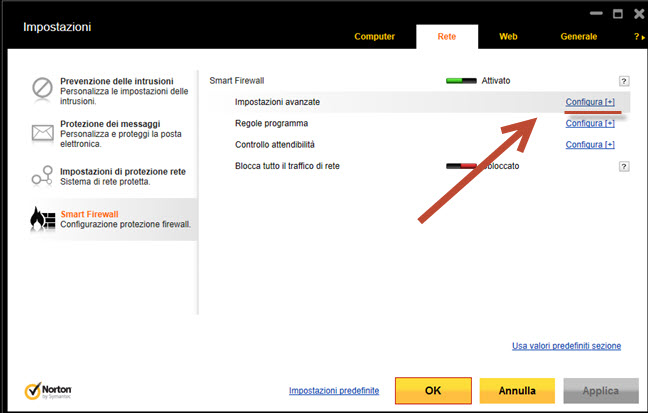
Task: Select Protezione dei messaggi section
Action: pyautogui.click(x=112, y=134)
